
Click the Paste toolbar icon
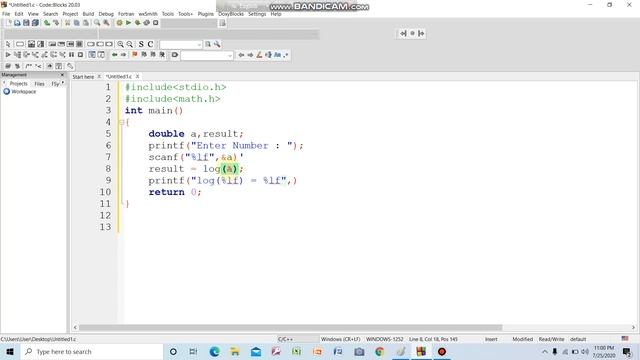(86, 23)
